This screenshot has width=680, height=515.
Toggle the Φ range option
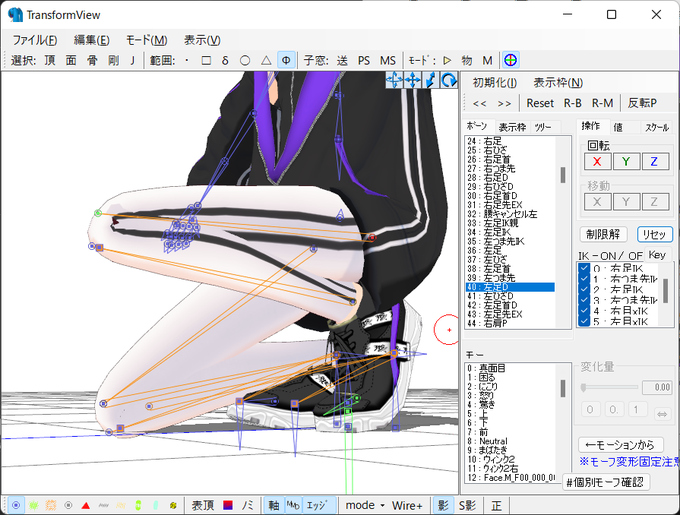point(286,60)
